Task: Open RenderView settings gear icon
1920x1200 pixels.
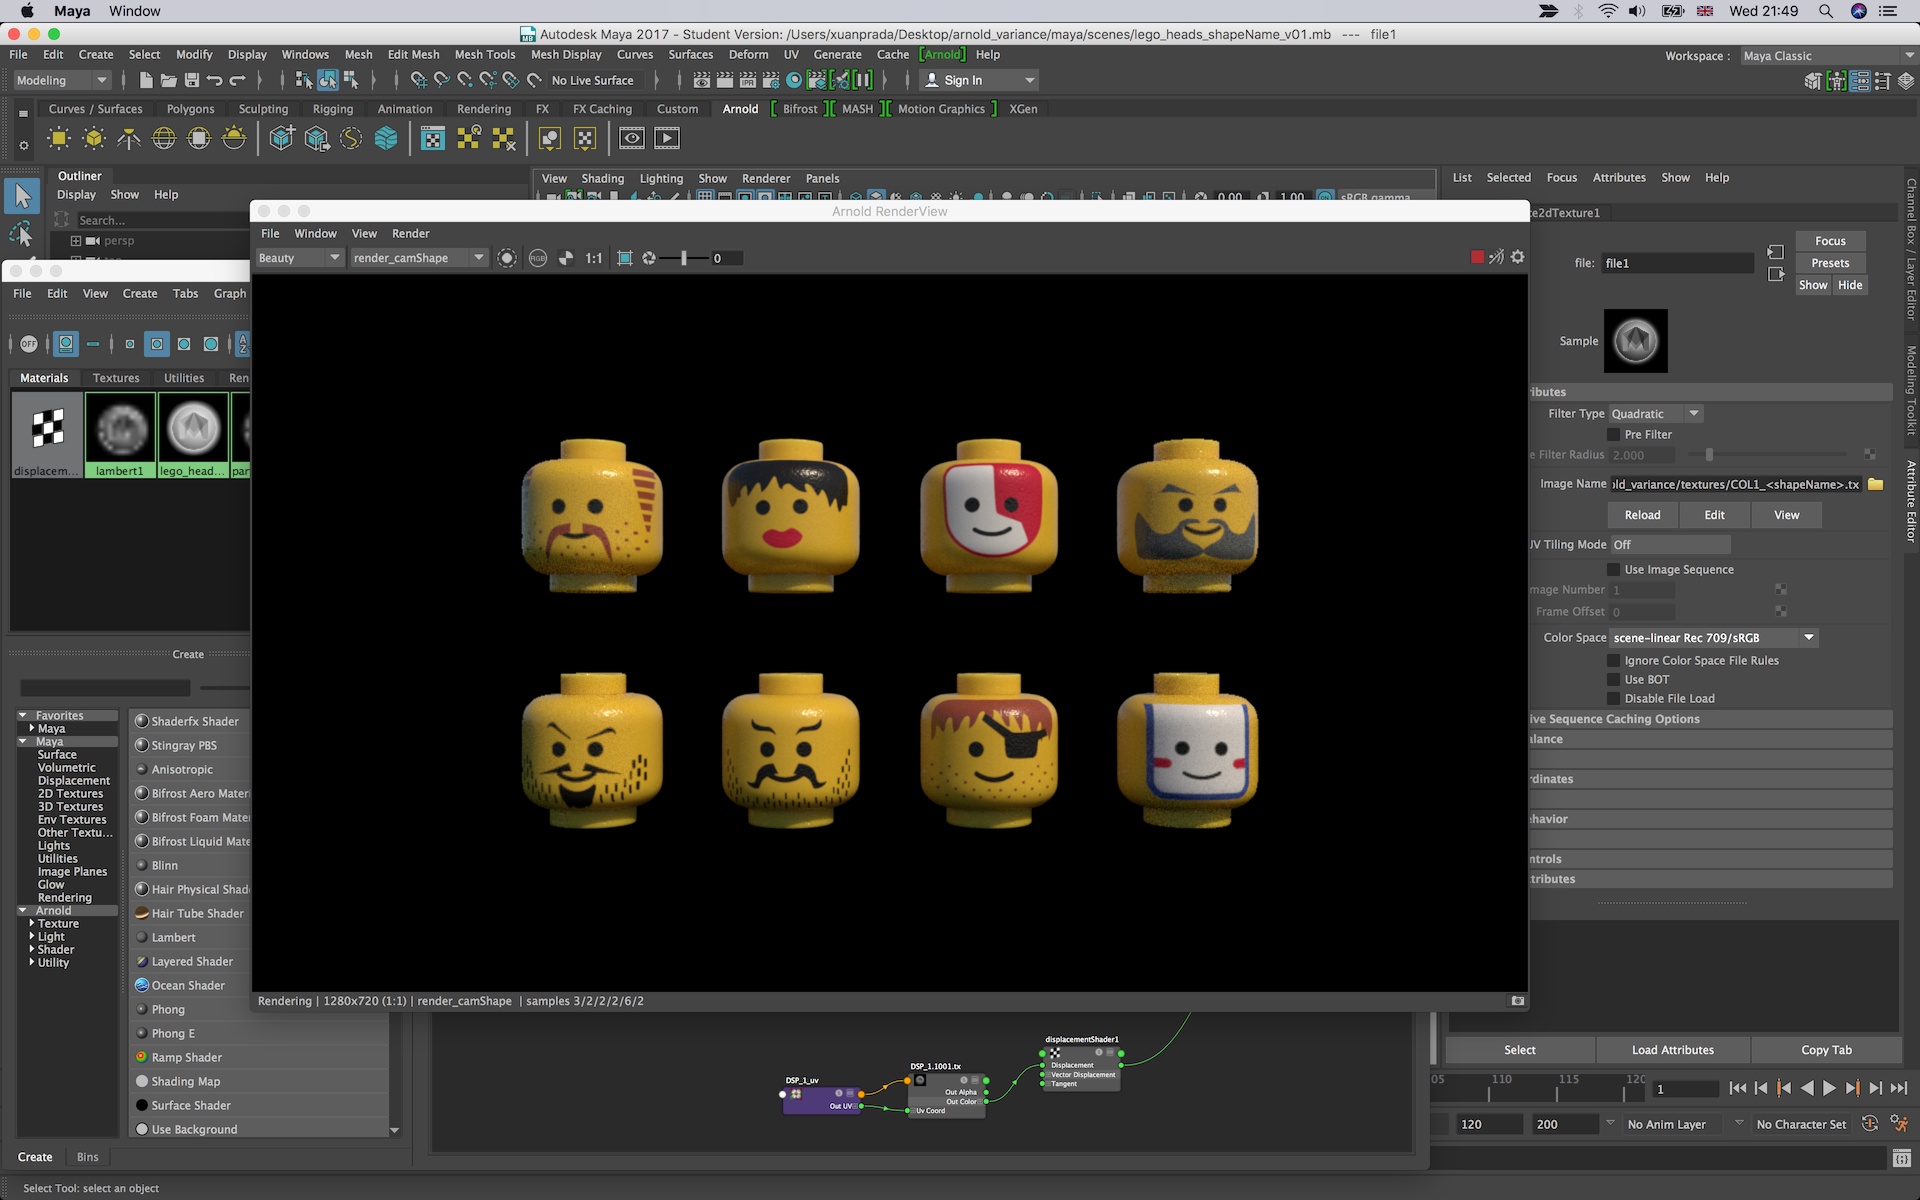Action: point(1518,257)
